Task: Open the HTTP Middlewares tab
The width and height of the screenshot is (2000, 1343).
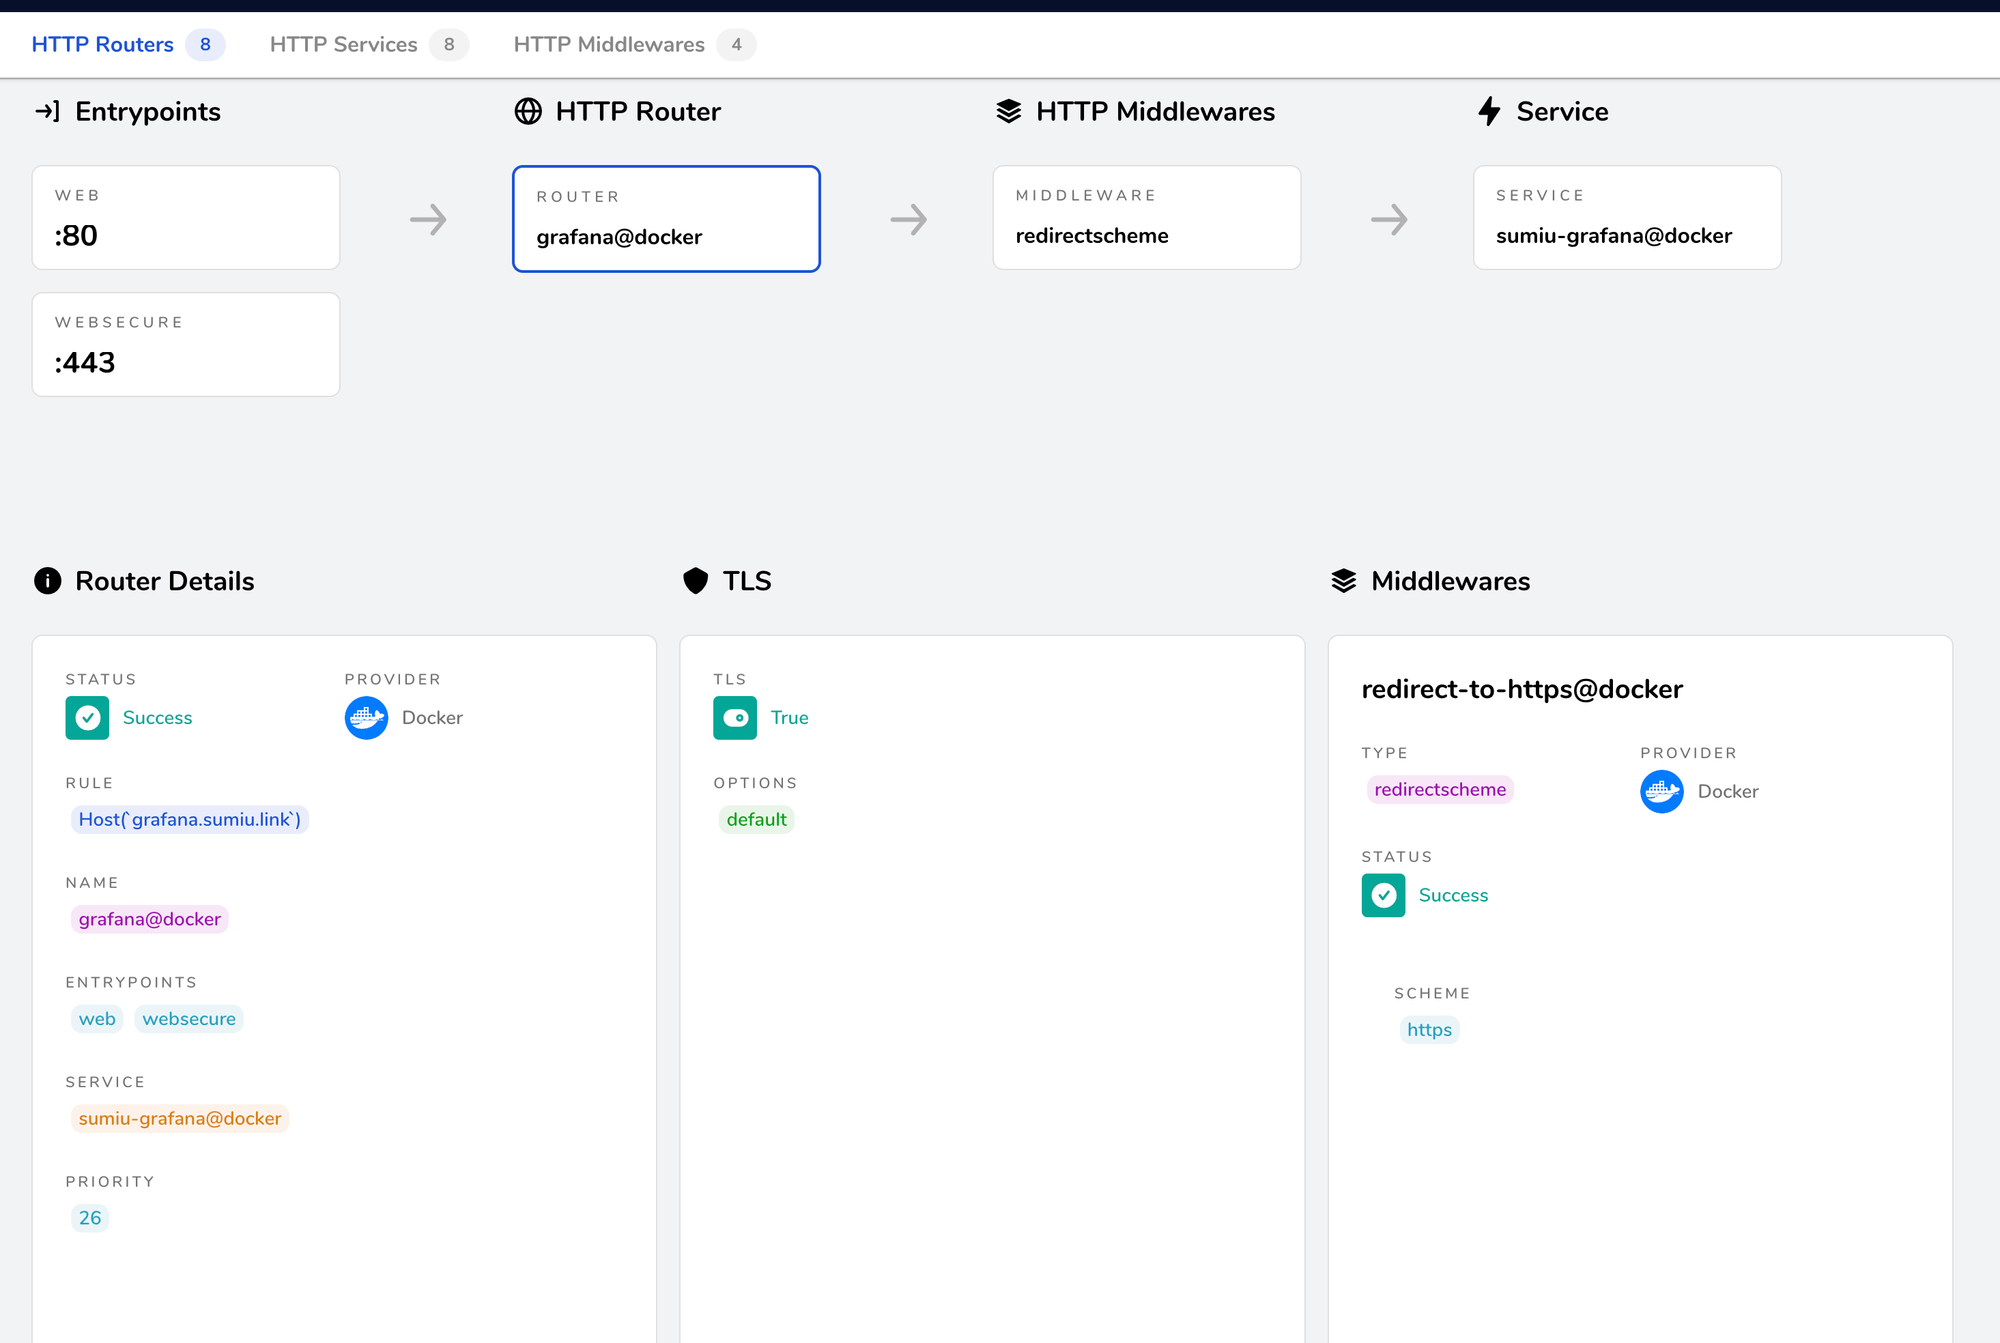Action: (x=608, y=45)
